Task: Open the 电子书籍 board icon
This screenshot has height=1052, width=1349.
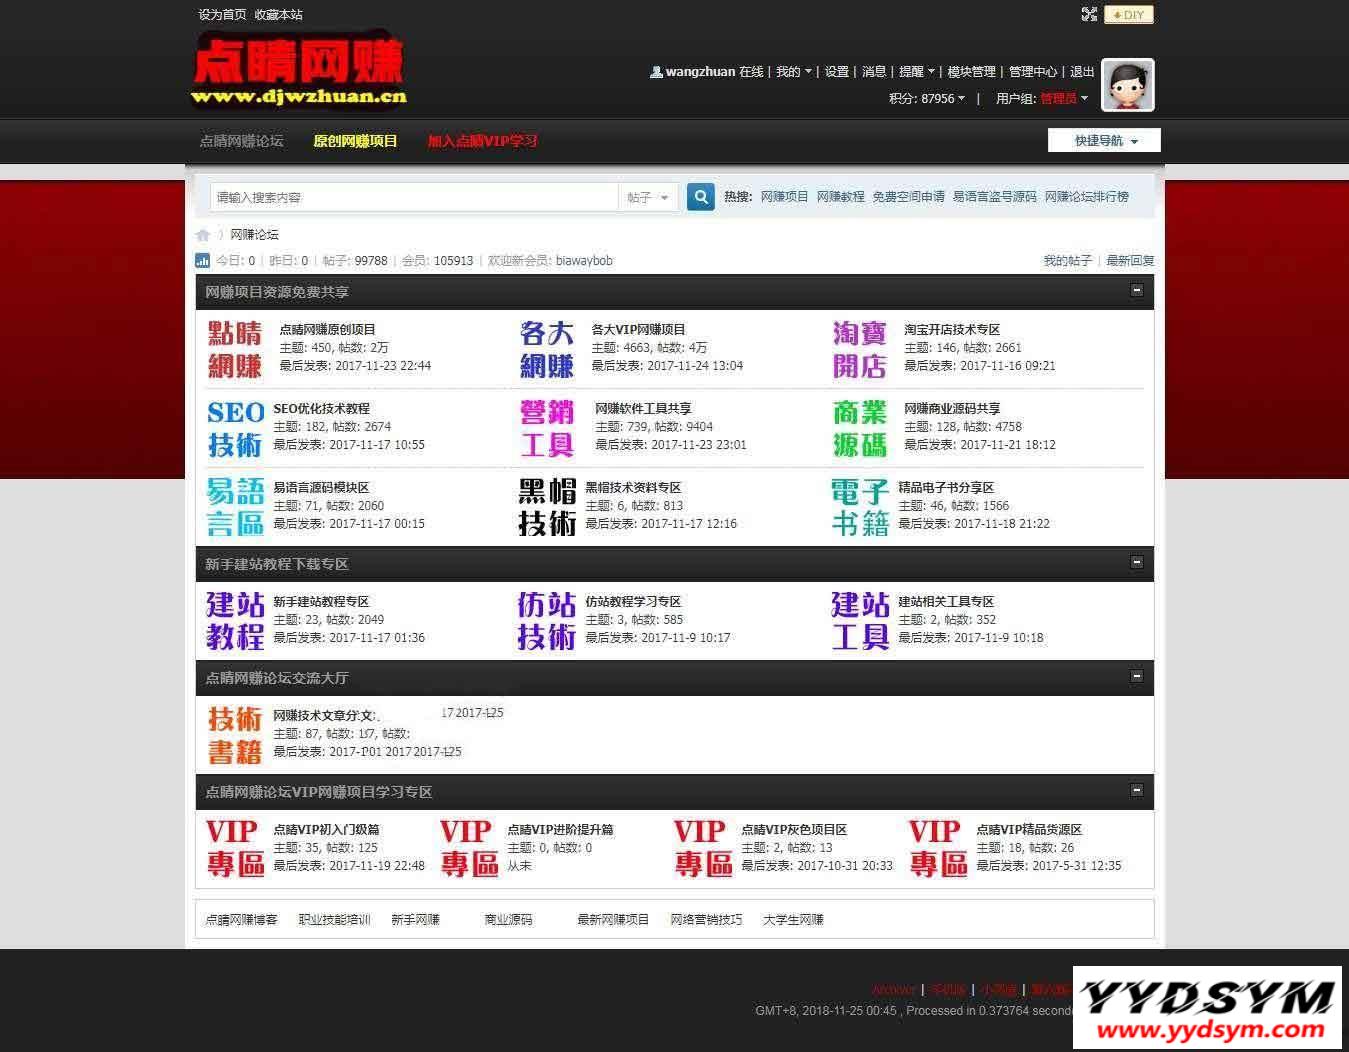Action: 860,507
